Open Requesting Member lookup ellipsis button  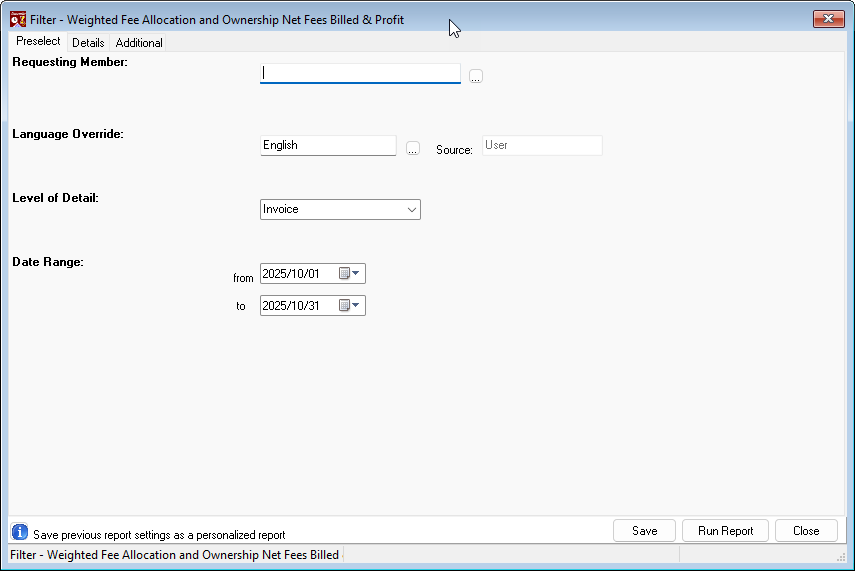pyautogui.click(x=475, y=76)
